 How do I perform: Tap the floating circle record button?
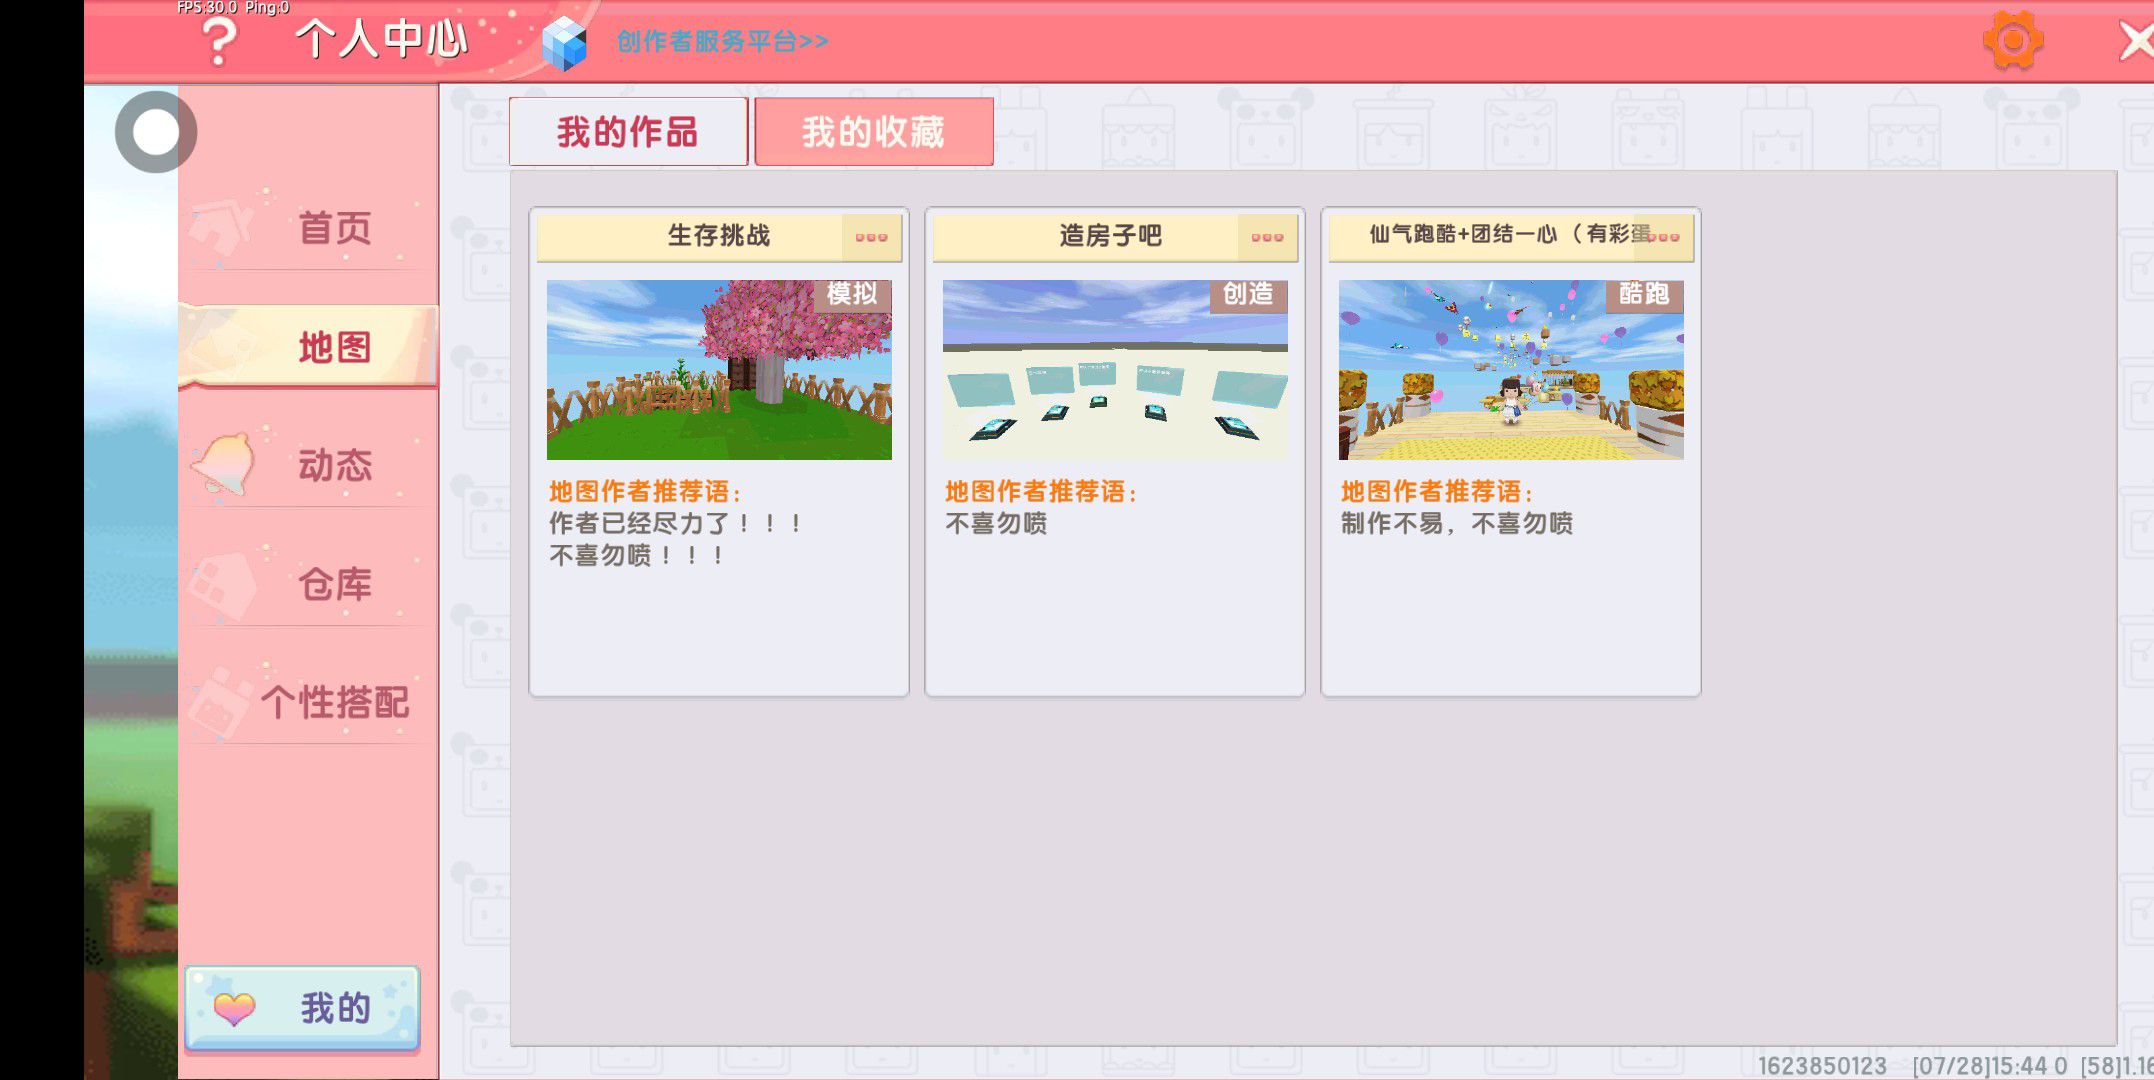click(x=156, y=132)
